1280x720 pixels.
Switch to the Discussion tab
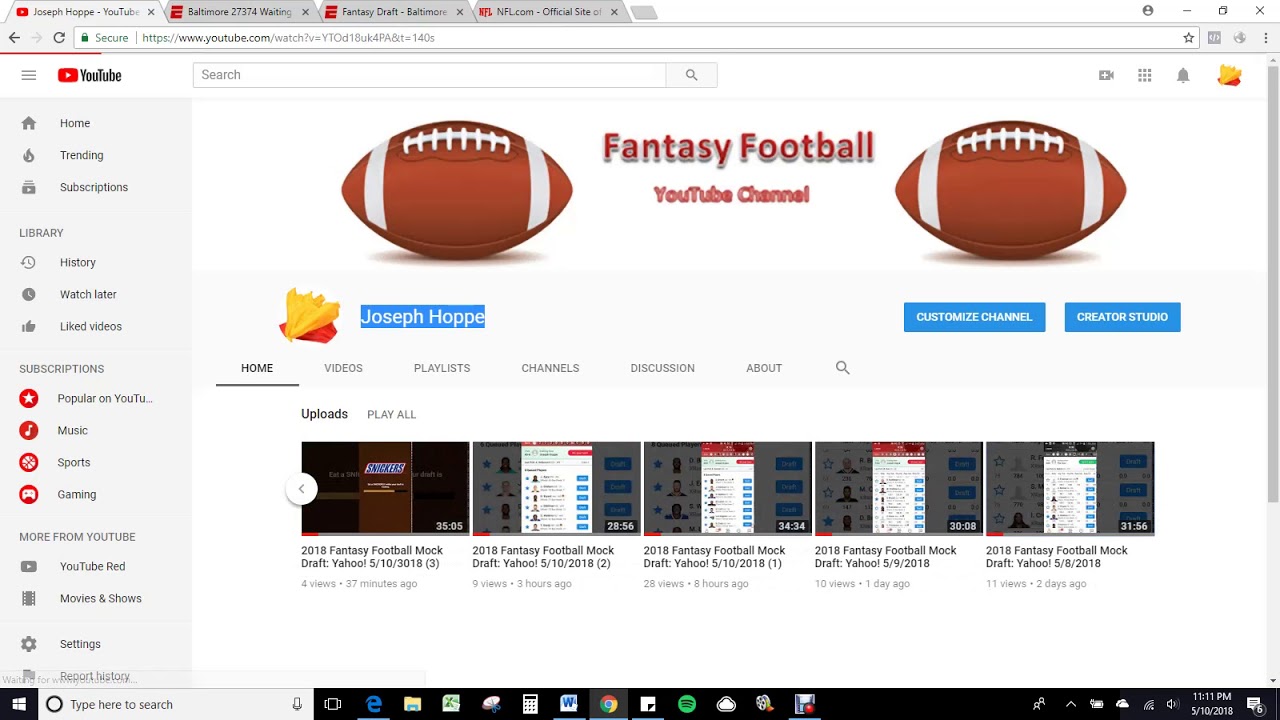click(662, 368)
